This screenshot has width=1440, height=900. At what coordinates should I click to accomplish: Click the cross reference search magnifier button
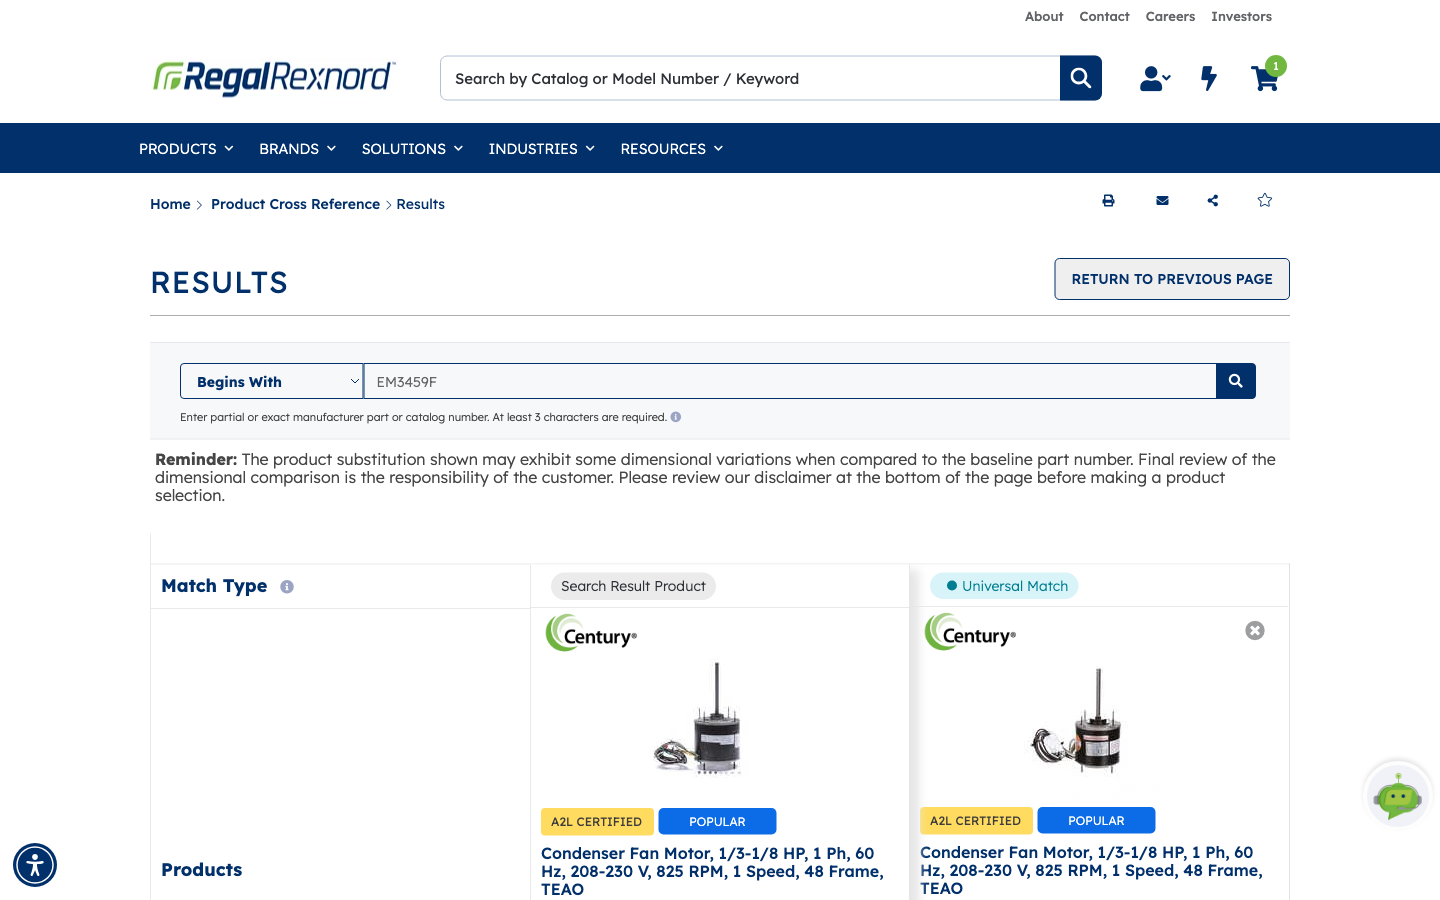[1236, 381]
